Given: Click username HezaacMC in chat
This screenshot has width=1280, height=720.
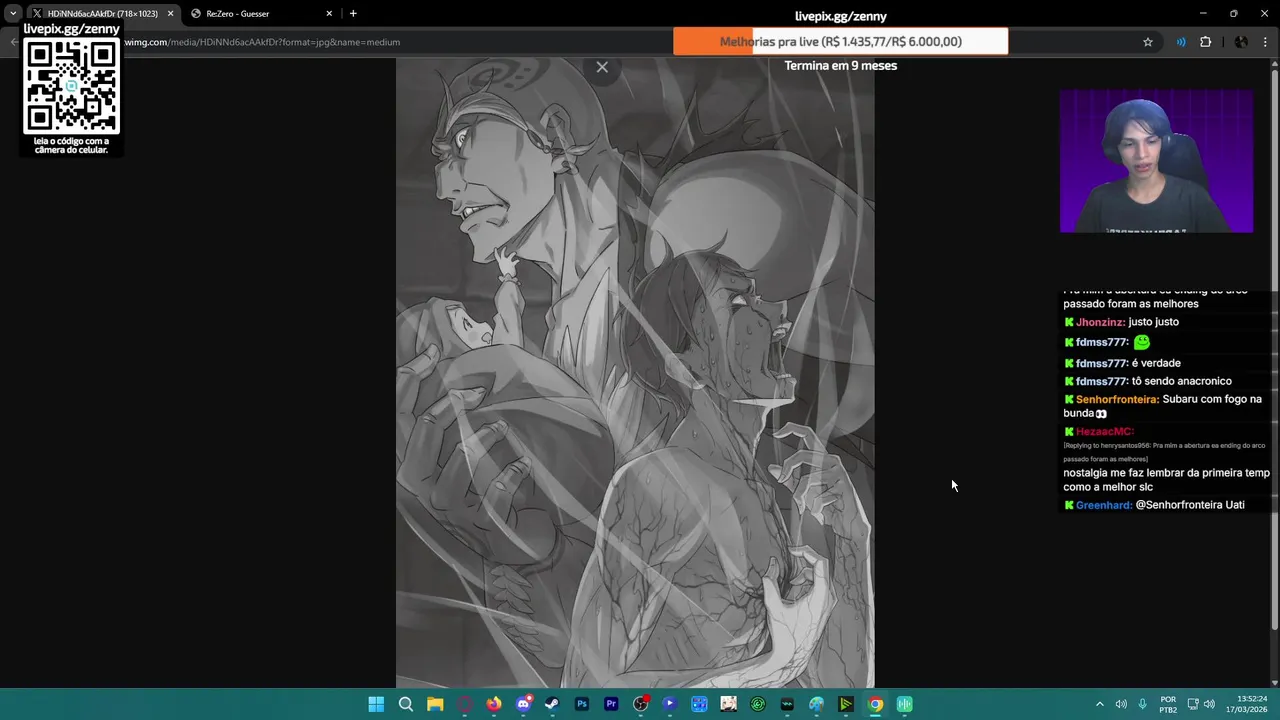Looking at the screenshot, I should (x=1104, y=431).
